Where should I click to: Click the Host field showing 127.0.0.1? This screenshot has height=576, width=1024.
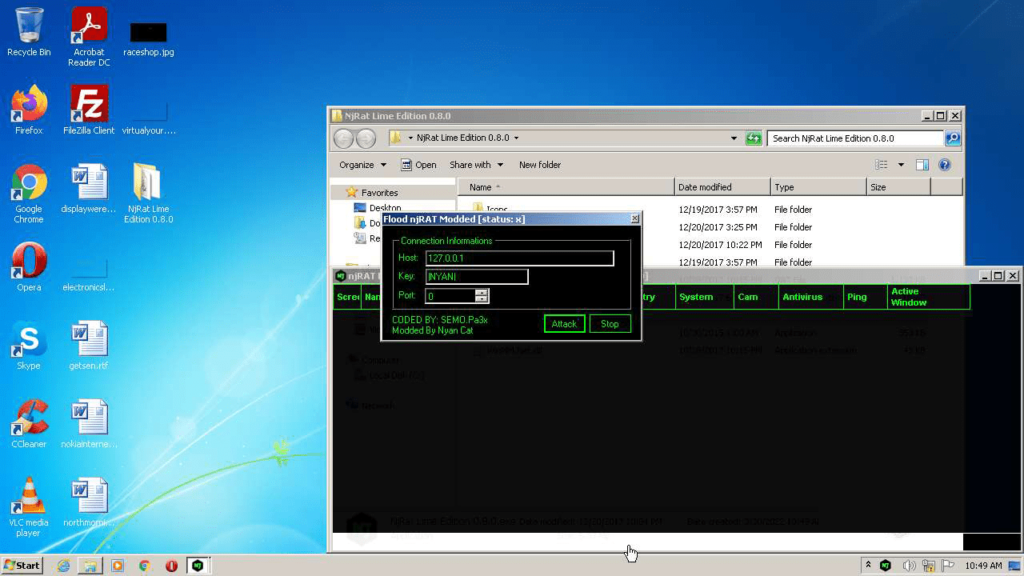[x=520, y=258]
